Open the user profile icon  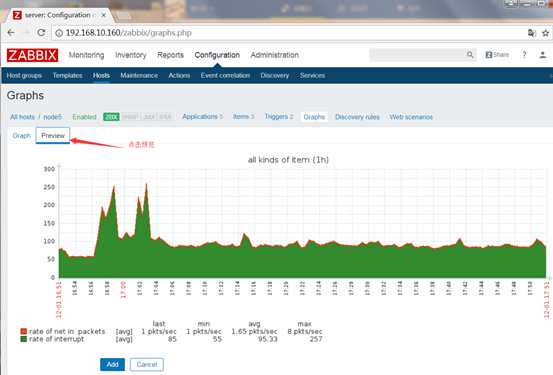[542, 55]
